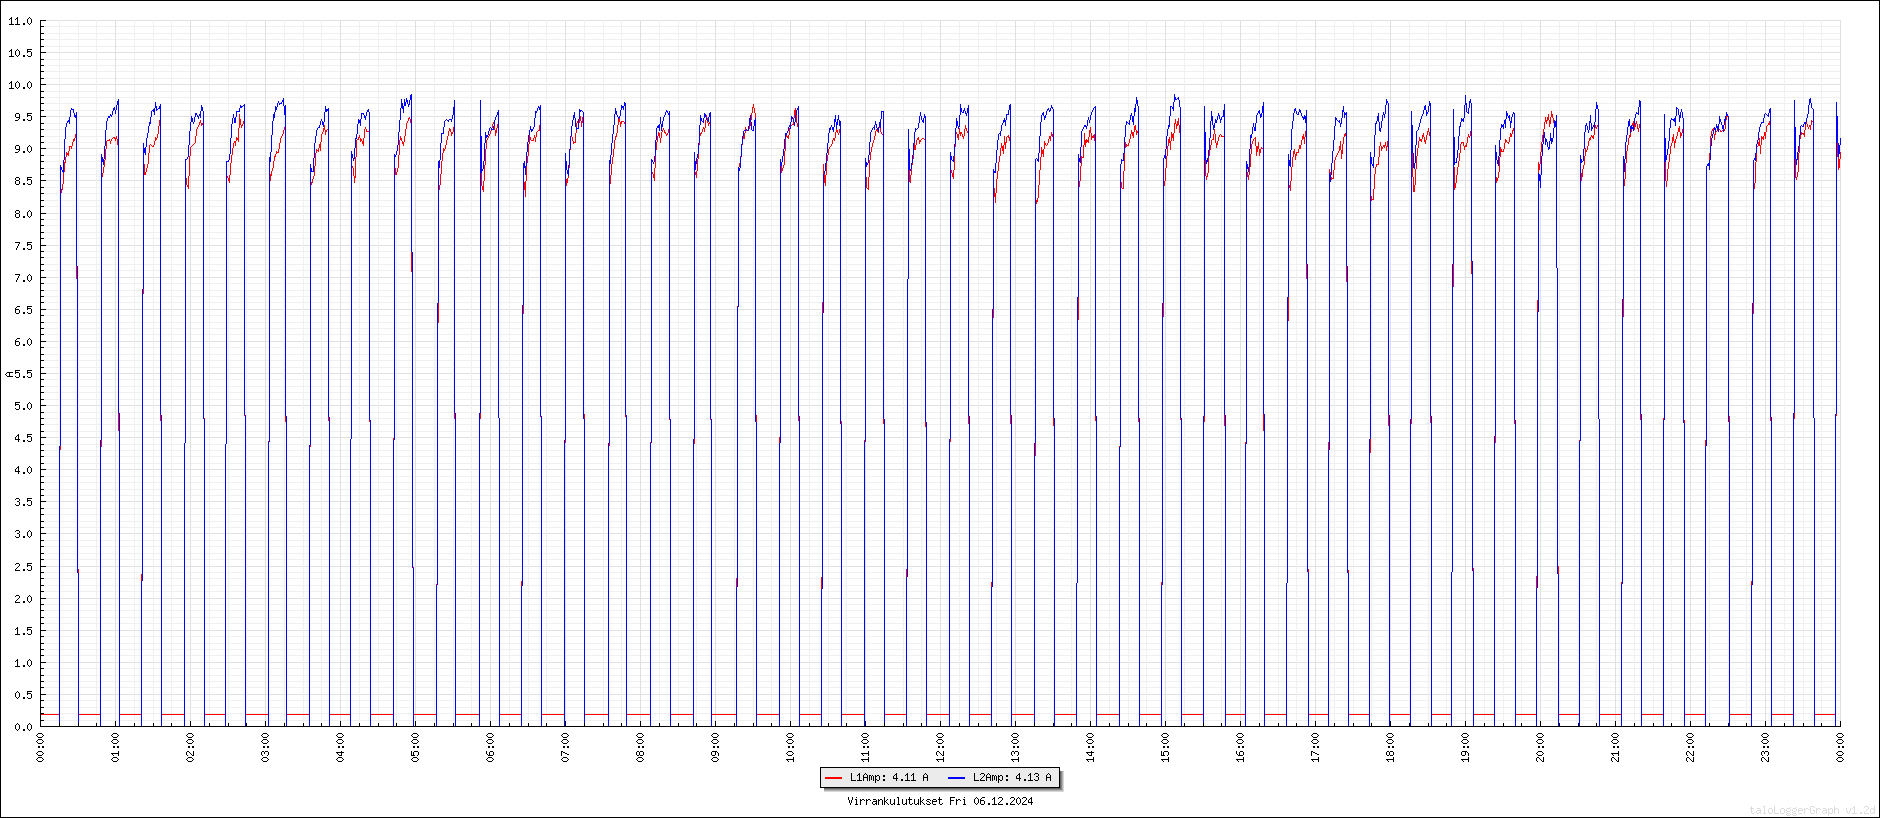
Task: Click the 7.5 value on the y-axis
Action: 22,246
